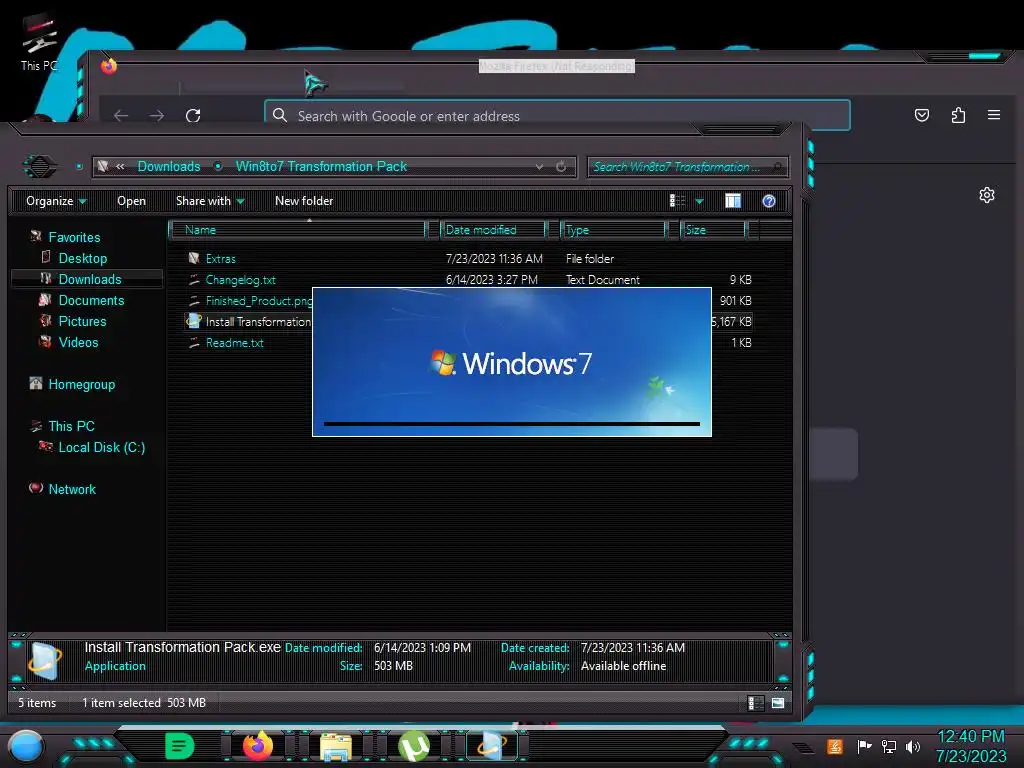The width and height of the screenshot is (1024, 768).
Task: Open network tray icon
Action: click(888, 746)
